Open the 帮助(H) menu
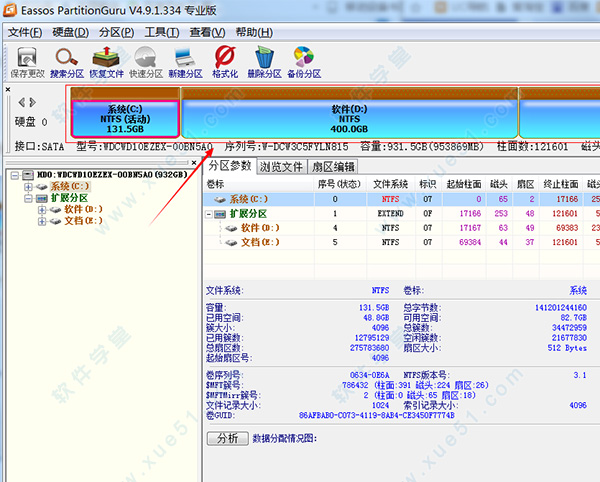The height and width of the screenshot is (482, 600). pos(254,33)
